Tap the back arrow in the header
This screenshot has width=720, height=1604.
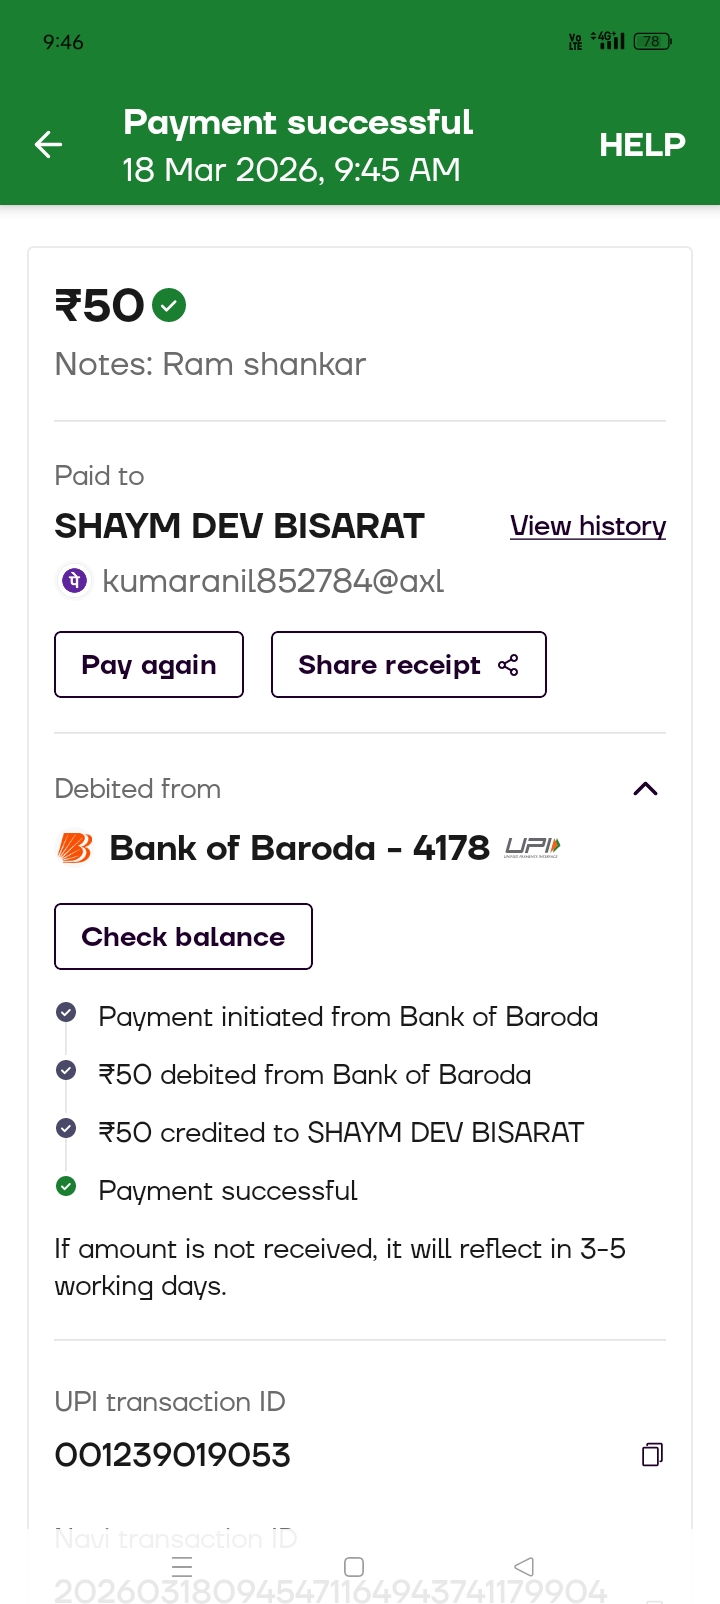pos(48,145)
